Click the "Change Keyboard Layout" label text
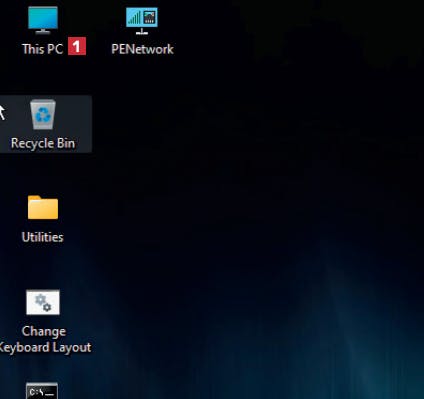The height and width of the screenshot is (399, 424). coord(44,339)
